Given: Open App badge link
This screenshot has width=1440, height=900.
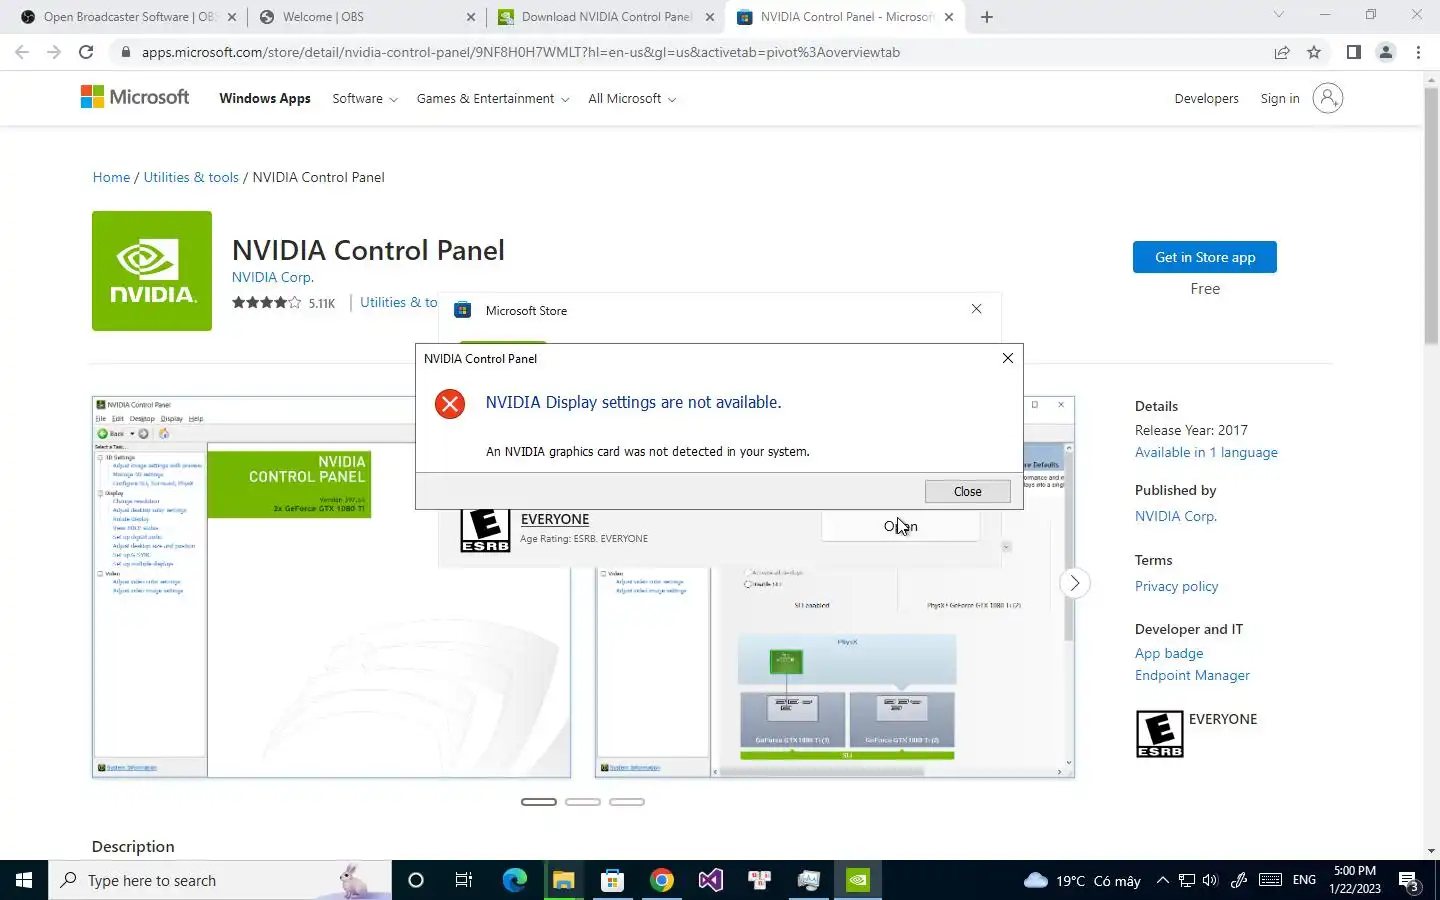Looking at the screenshot, I should 1169,653.
